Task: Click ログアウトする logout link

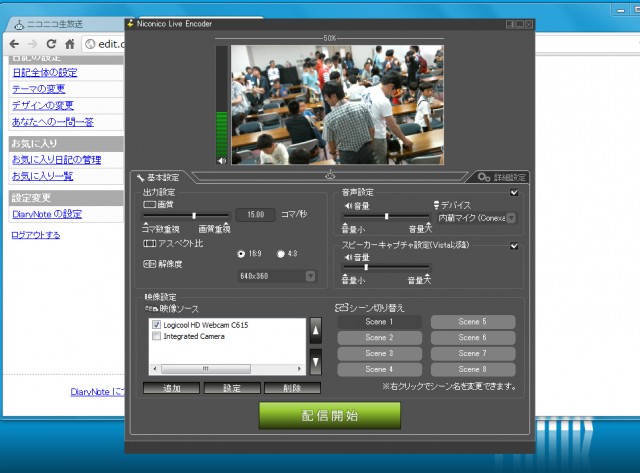Action: pos(36,235)
